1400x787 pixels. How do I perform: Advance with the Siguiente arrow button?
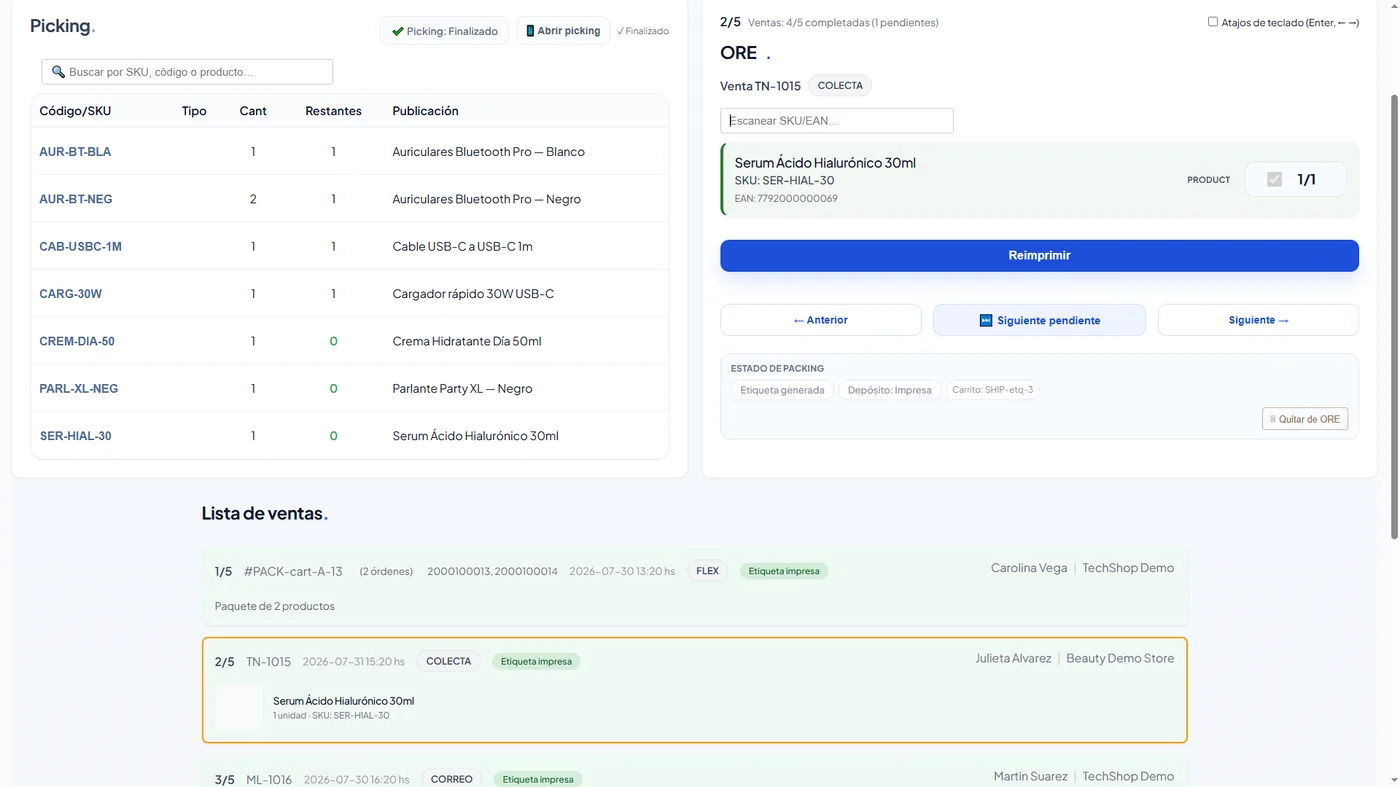(1258, 320)
